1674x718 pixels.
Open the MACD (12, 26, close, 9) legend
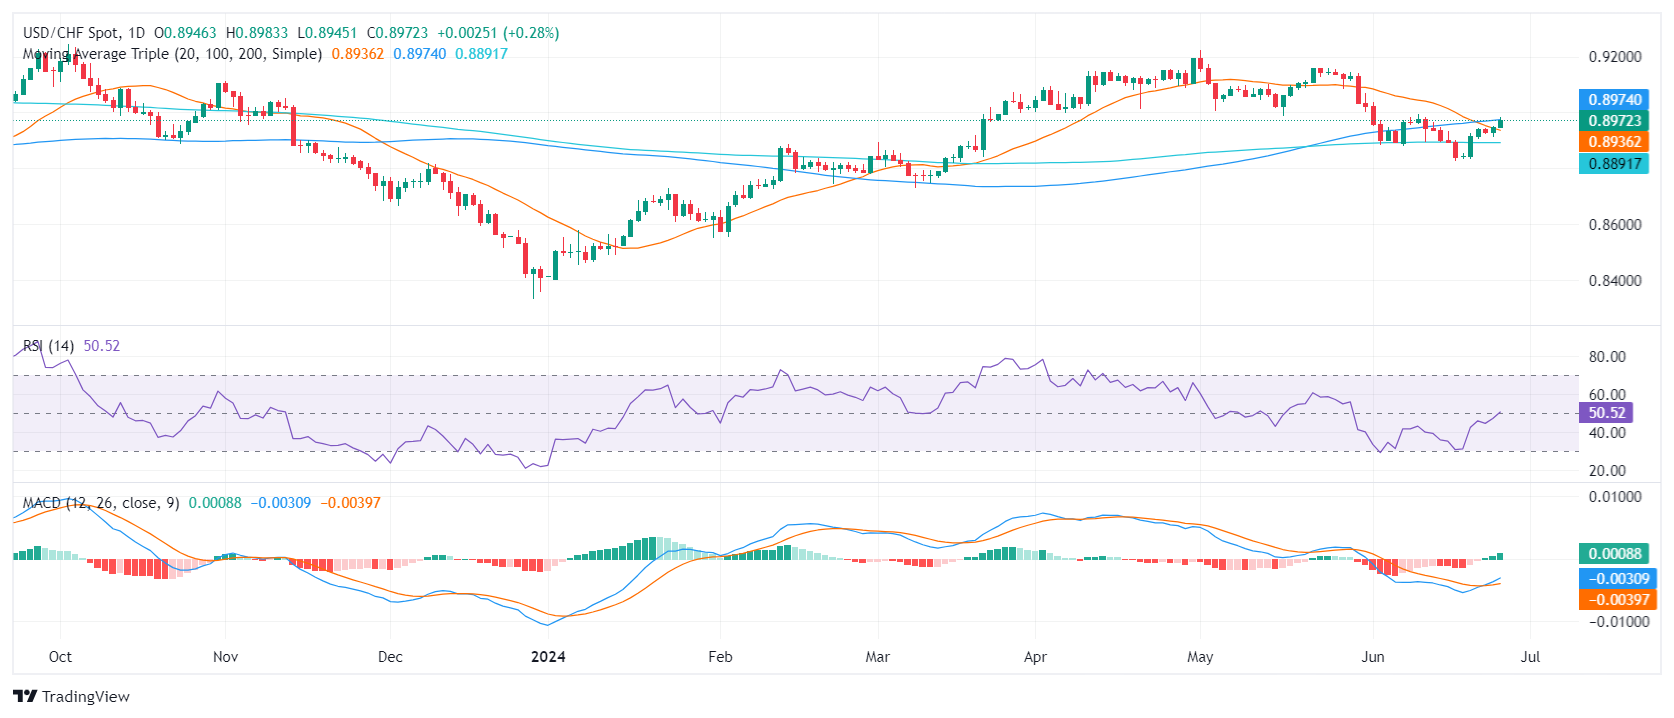pos(101,503)
